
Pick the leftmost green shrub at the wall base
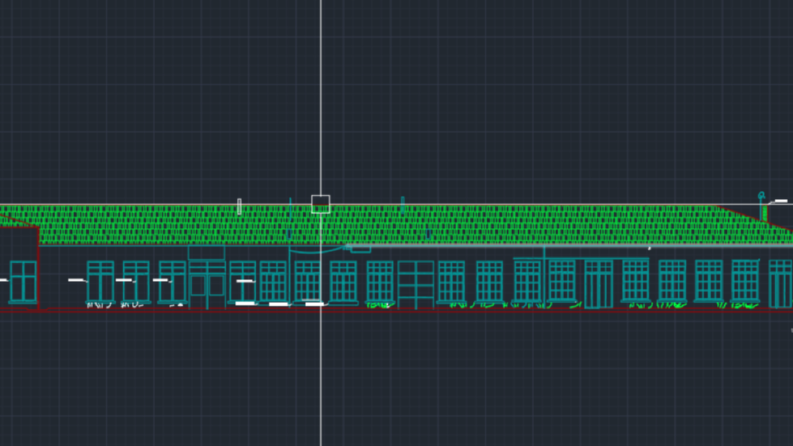tap(380, 305)
